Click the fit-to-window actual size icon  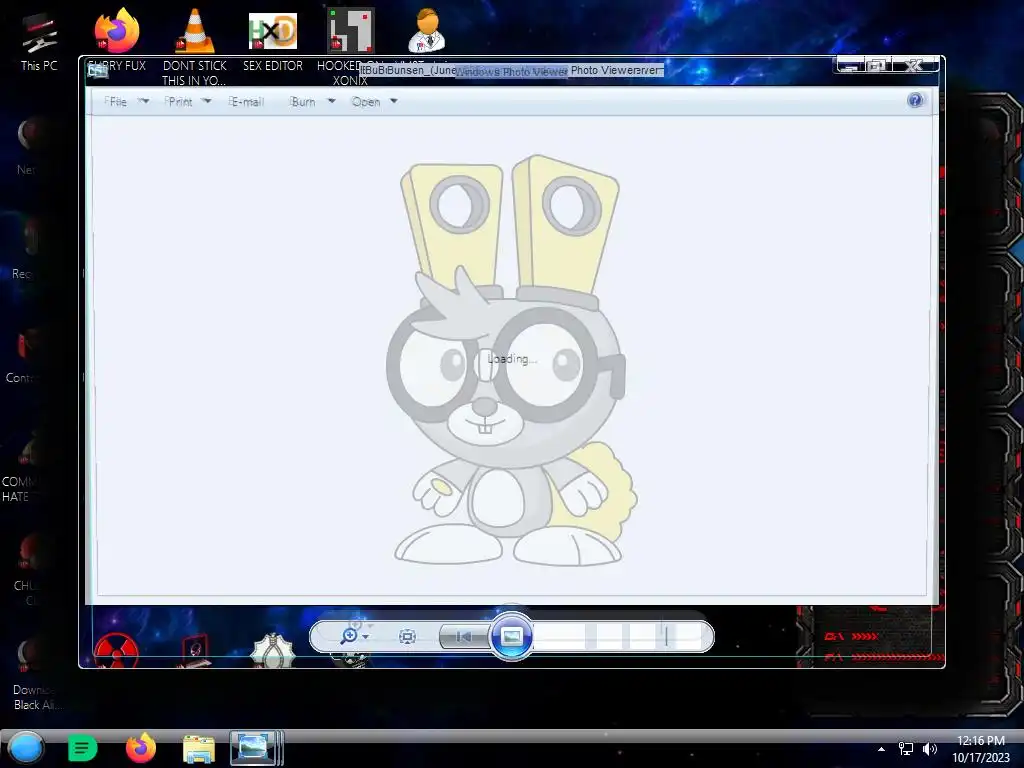[407, 636]
